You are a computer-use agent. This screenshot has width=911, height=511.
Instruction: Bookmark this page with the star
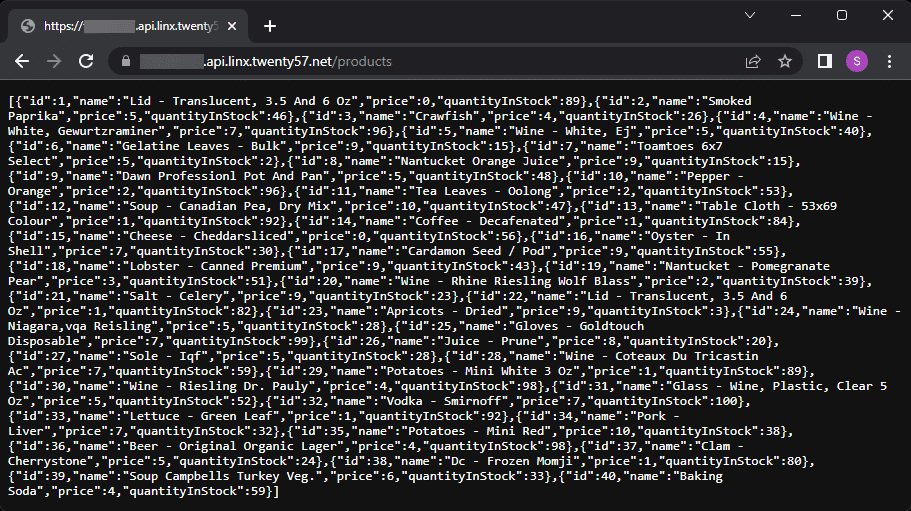(x=785, y=61)
